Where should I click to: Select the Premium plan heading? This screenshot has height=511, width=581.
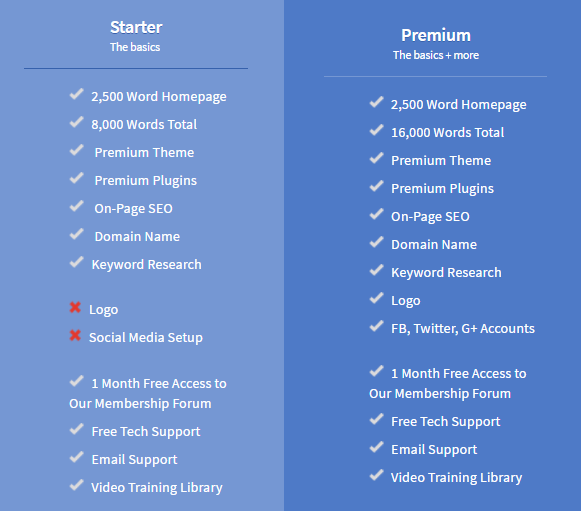pos(436,35)
